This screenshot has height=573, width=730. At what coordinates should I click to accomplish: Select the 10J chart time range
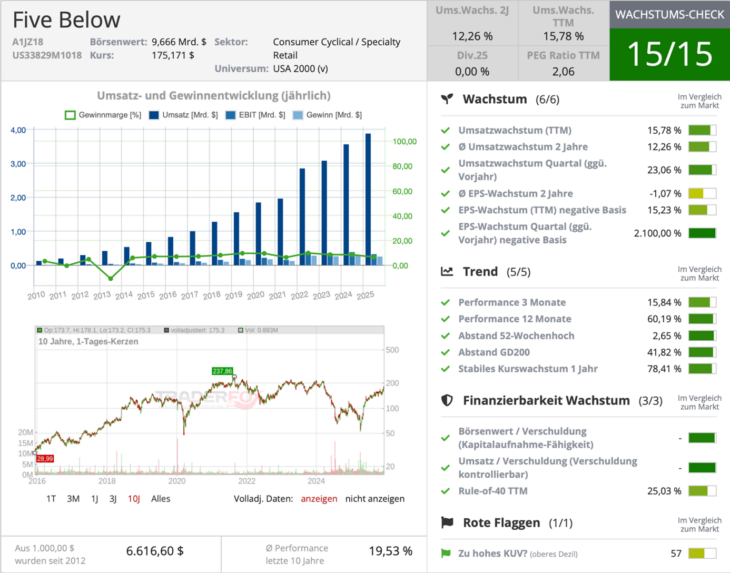(133, 498)
